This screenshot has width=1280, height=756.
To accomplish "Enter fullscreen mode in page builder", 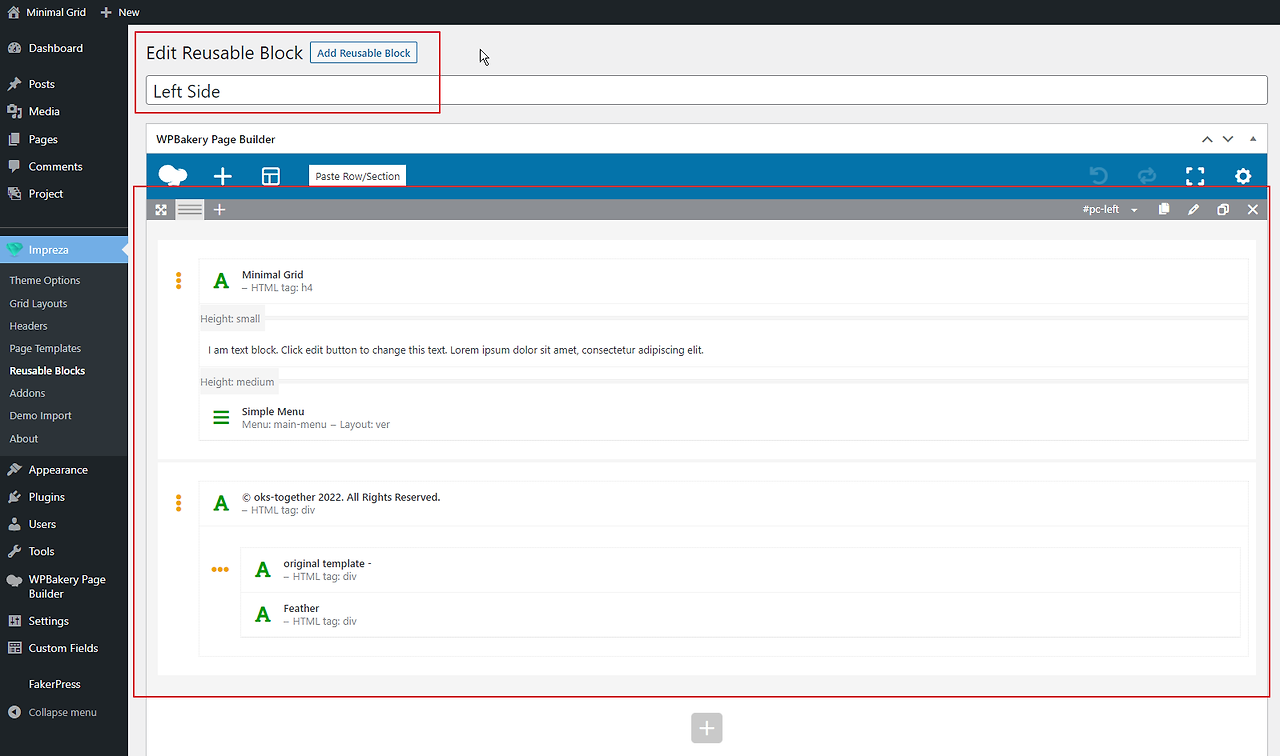I will (x=1195, y=176).
